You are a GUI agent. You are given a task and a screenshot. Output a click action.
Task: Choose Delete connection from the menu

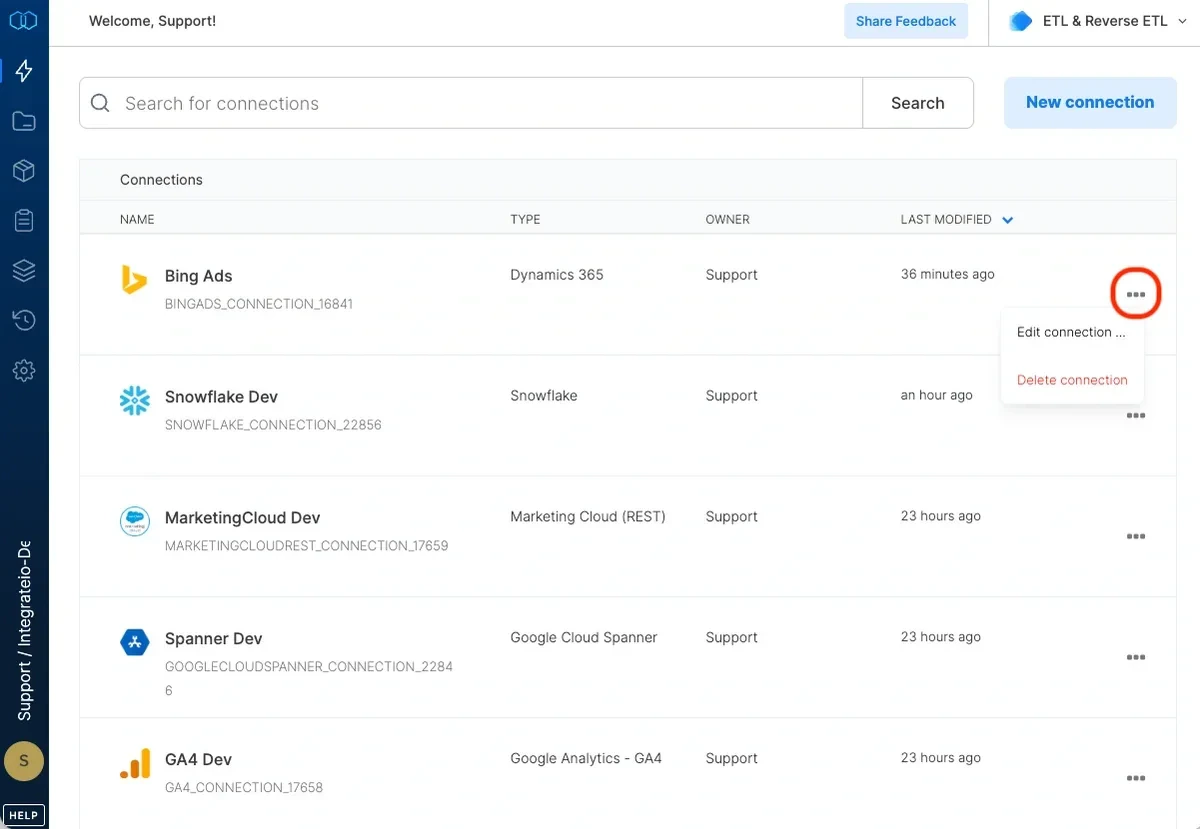click(1072, 380)
